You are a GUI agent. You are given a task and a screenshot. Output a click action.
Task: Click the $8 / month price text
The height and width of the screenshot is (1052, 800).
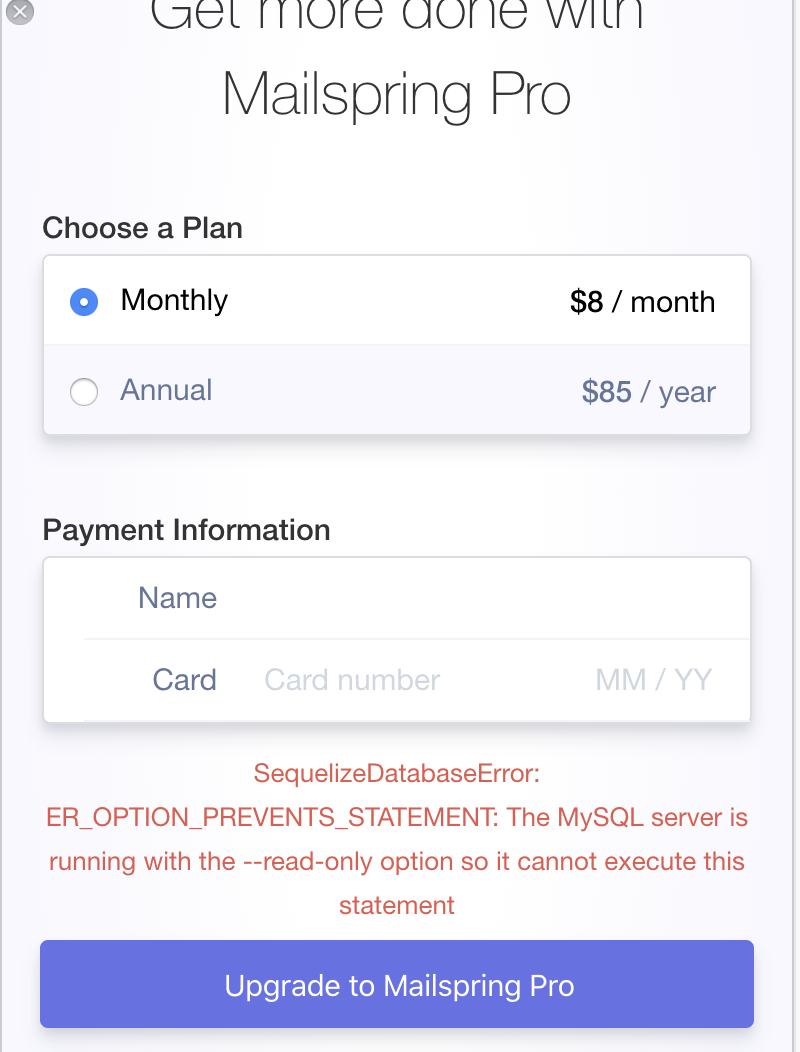point(643,301)
